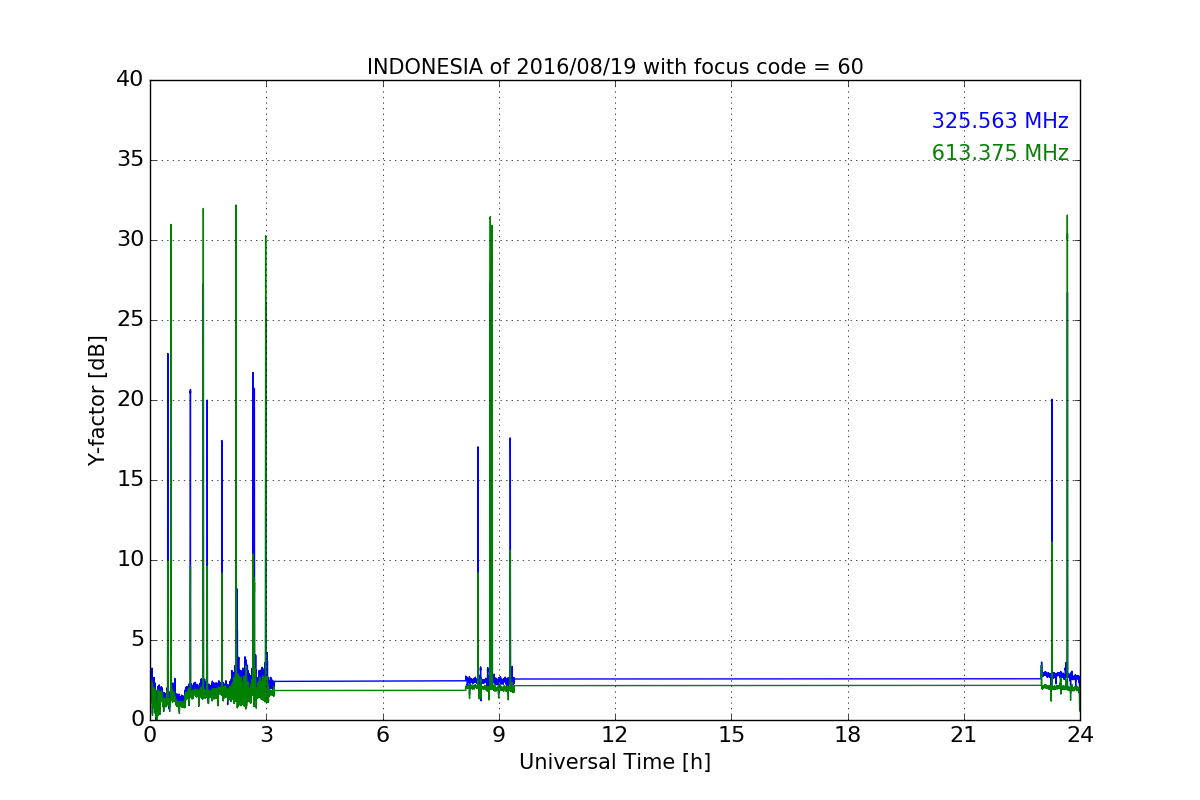Click the y-axis tick label 20
This screenshot has height=800, width=1200.
pyautogui.click(x=130, y=400)
